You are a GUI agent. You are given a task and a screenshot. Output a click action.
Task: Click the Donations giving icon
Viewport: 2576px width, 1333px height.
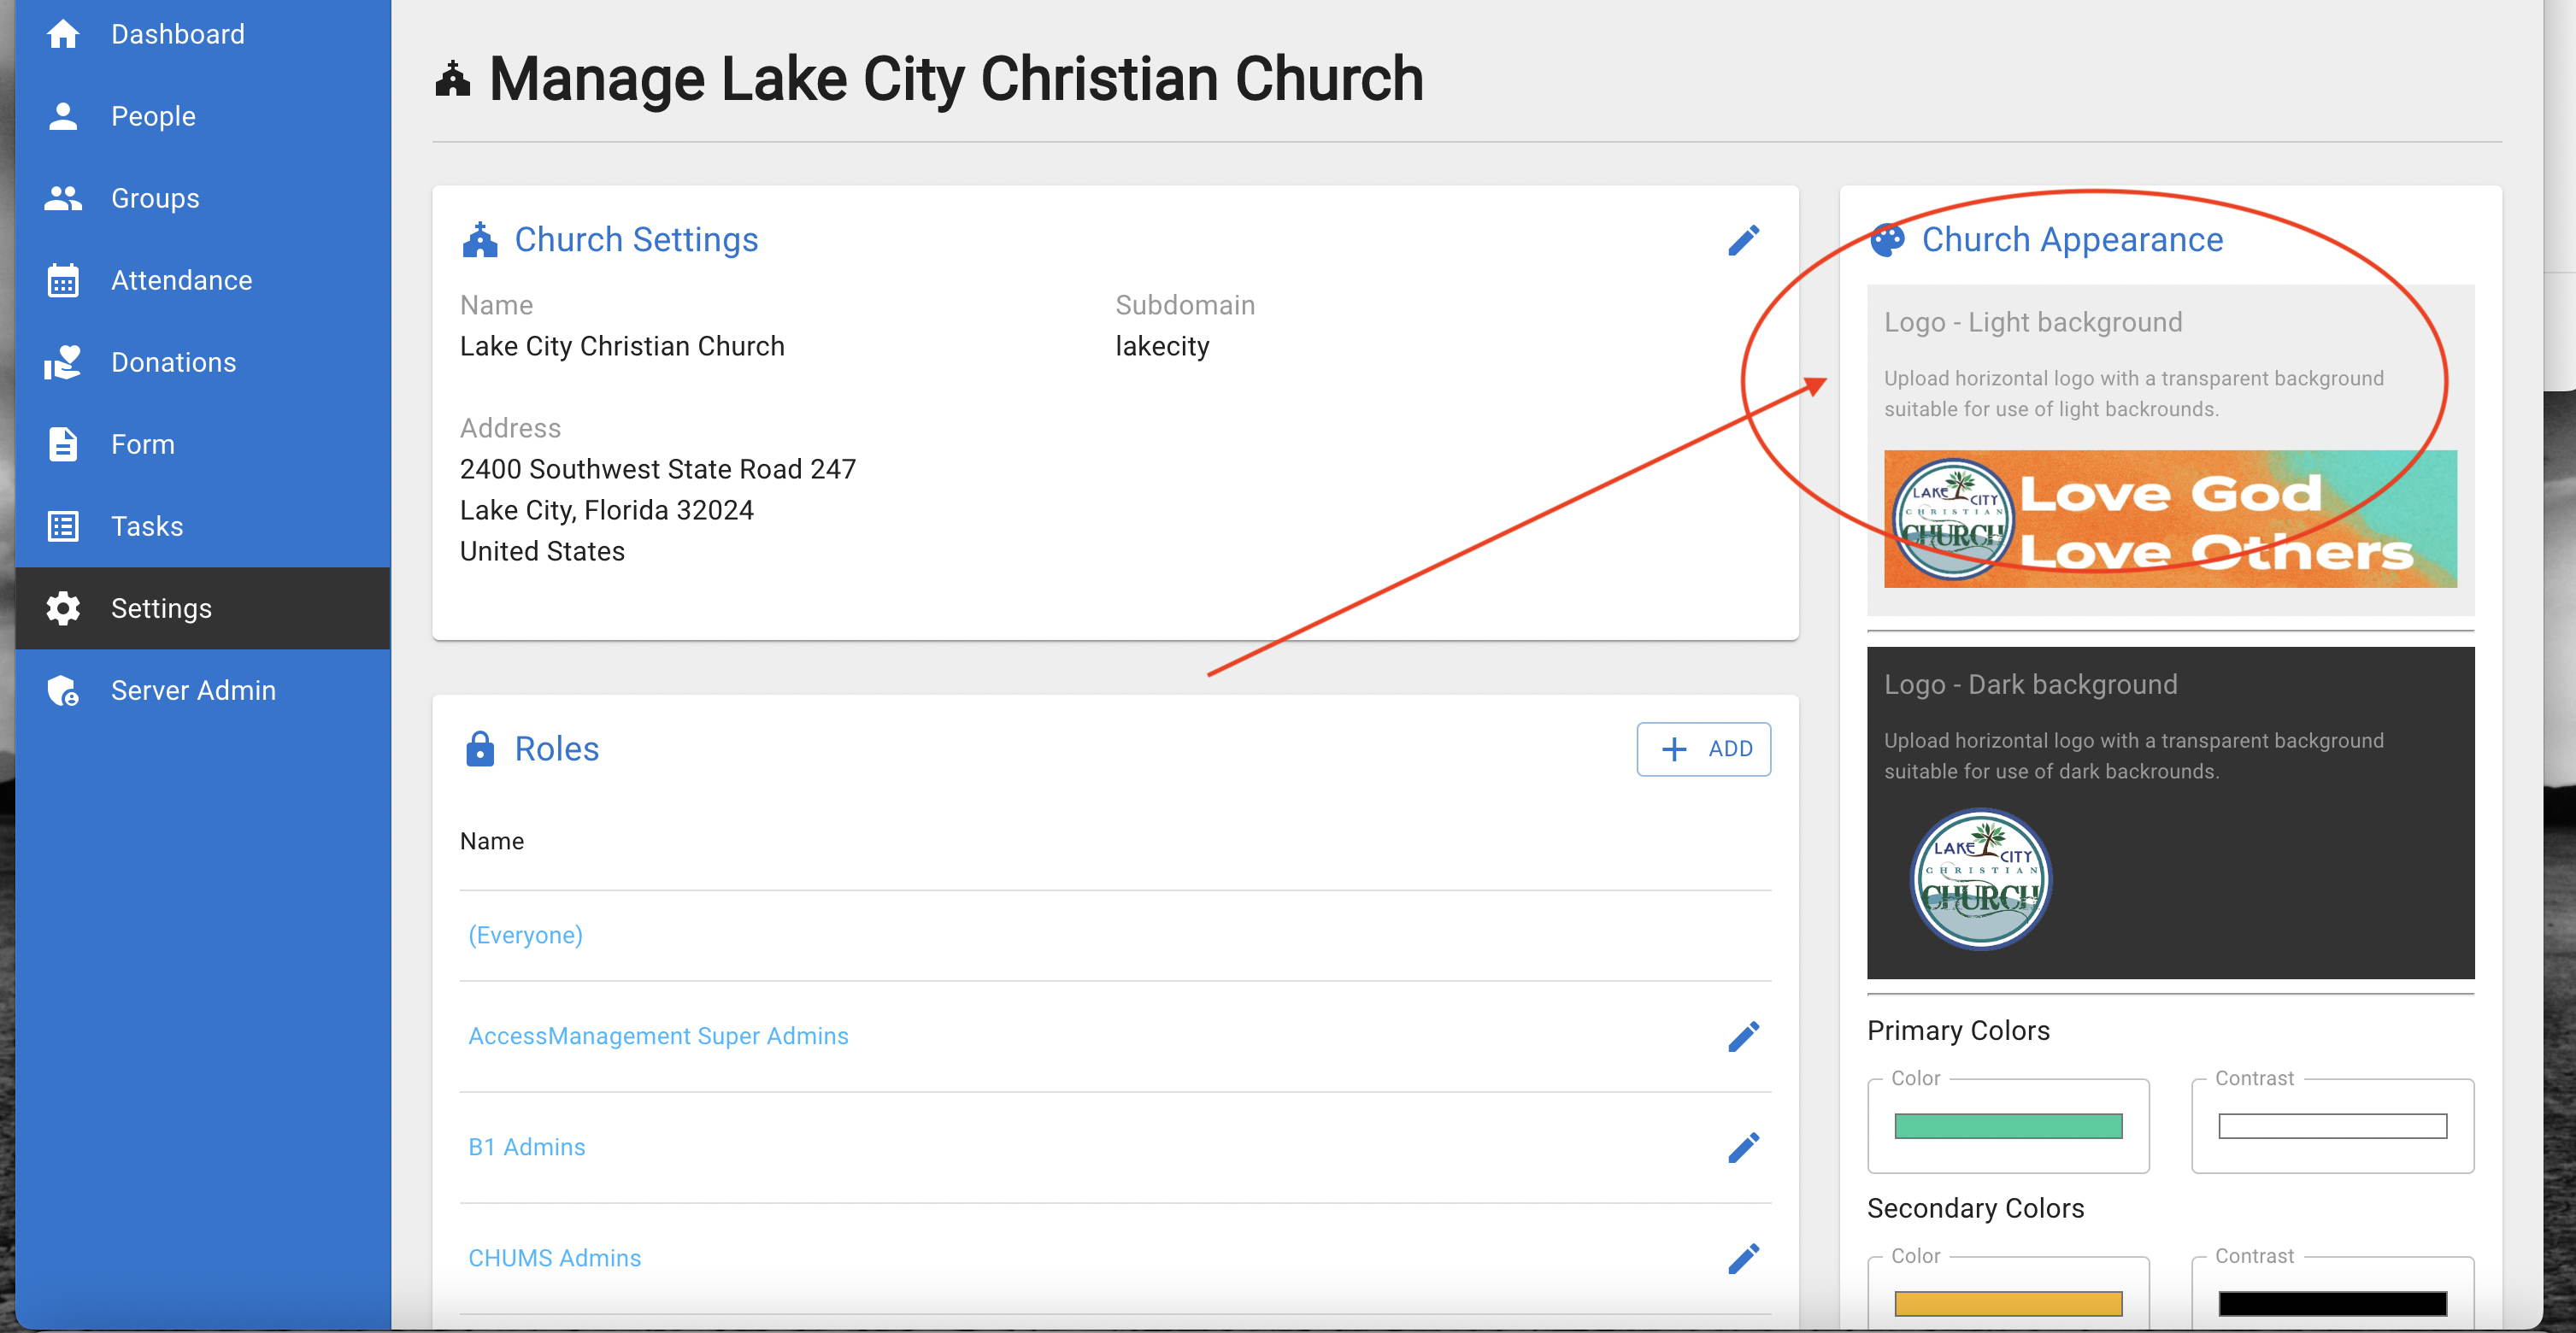coord(63,362)
